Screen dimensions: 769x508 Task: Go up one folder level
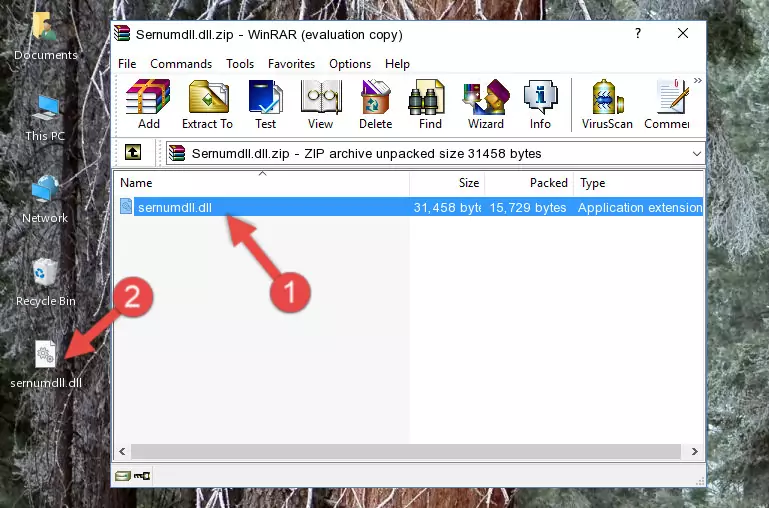[x=133, y=152]
